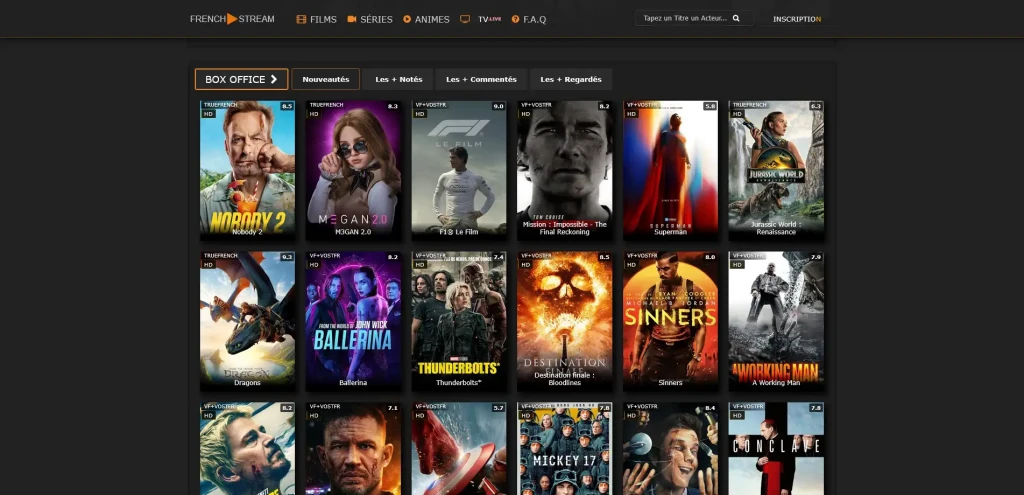
Task: Open the Mickey 17 poster image
Action: [x=565, y=449]
